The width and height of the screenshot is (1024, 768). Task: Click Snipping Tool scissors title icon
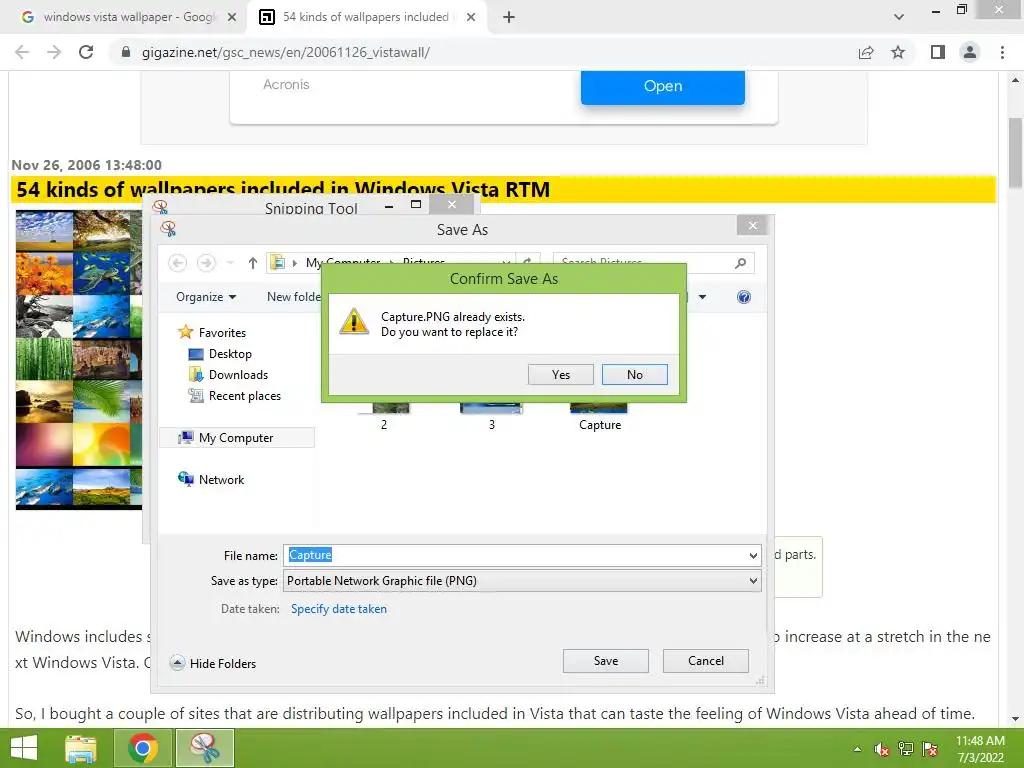point(160,207)
